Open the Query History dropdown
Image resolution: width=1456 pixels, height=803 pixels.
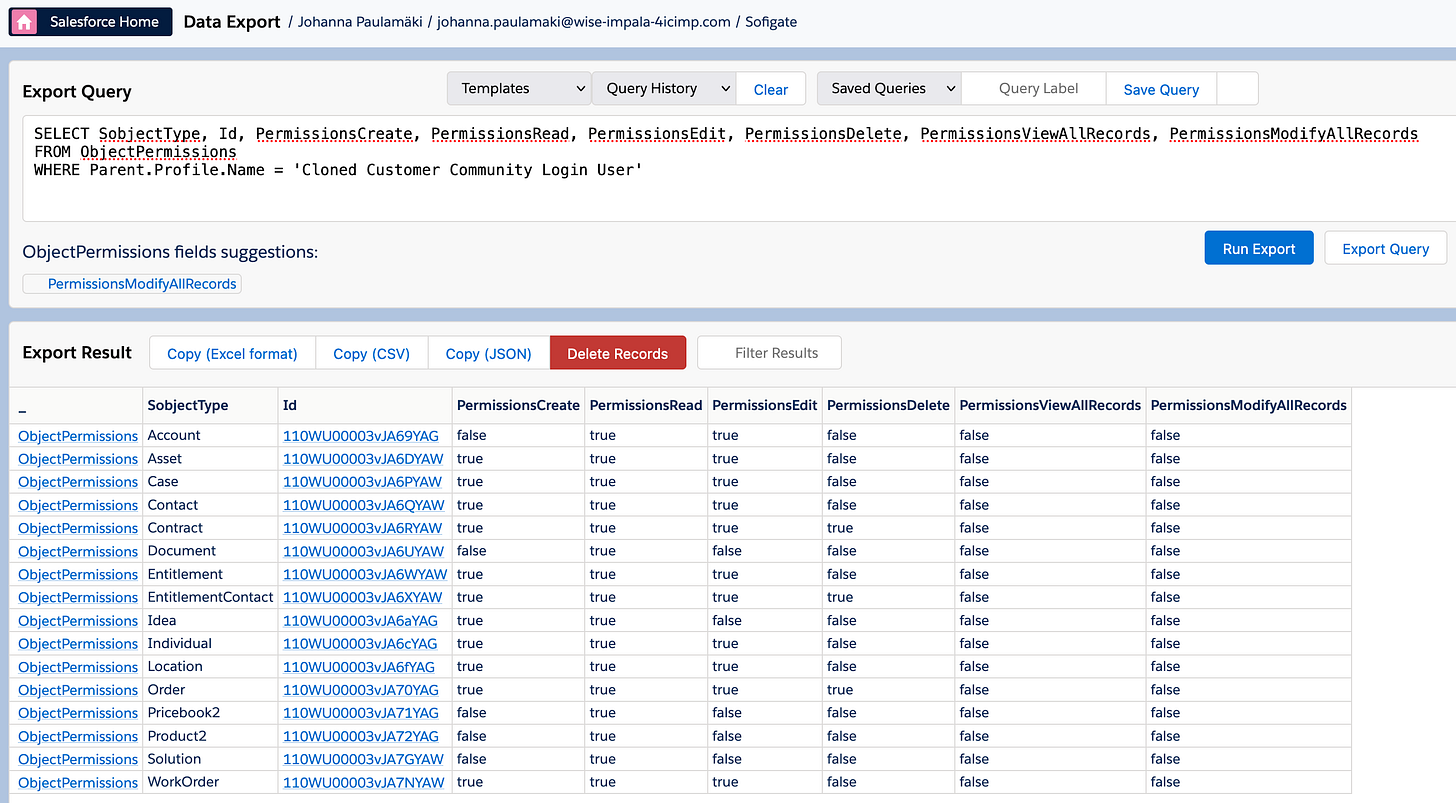pyautogui.click(x=664, y=88)
